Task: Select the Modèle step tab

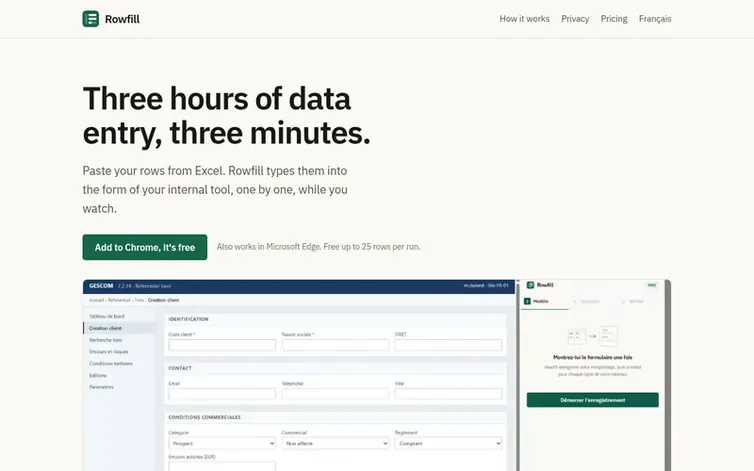Action: [x=545, y=302]
